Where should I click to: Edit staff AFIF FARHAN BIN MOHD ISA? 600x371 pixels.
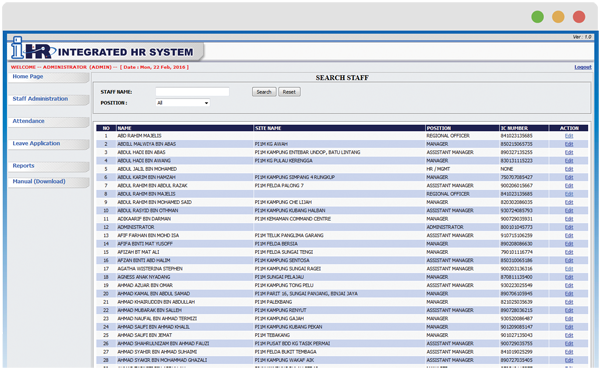569,236
